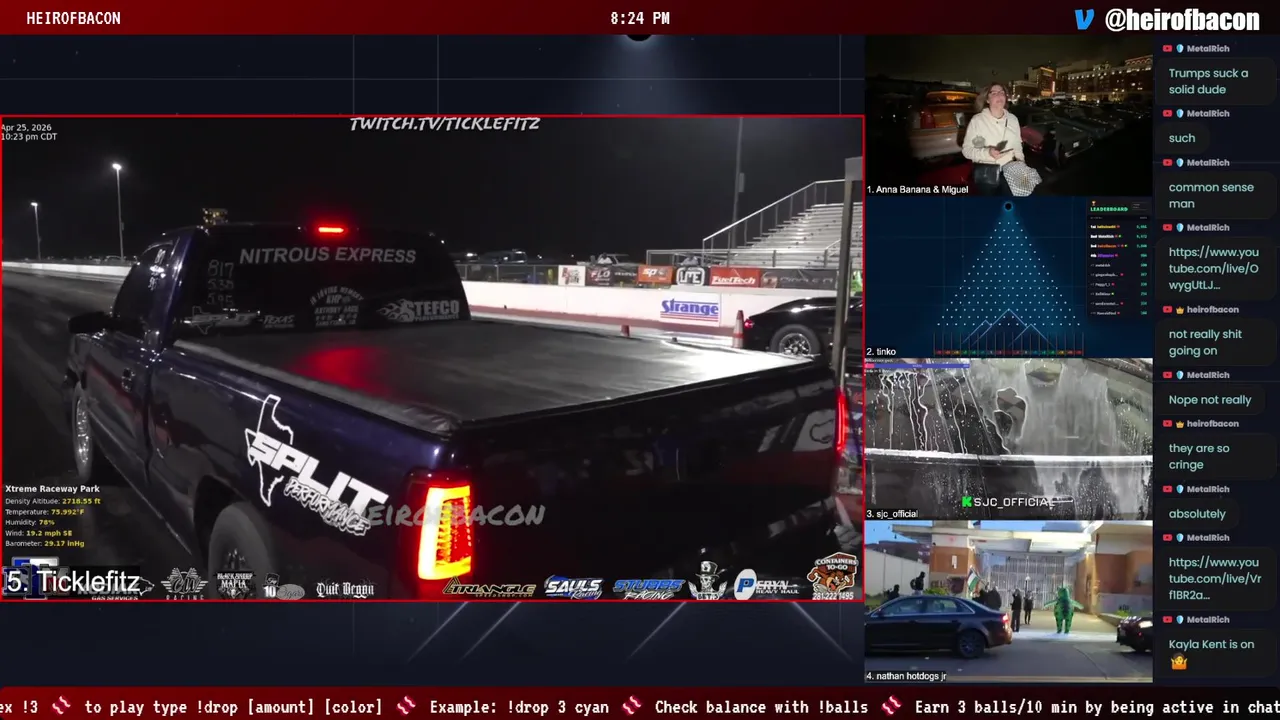Open the sjc_official stream panel
The width and height of the screenshot is (1280, 720).
click(1008, 439)
